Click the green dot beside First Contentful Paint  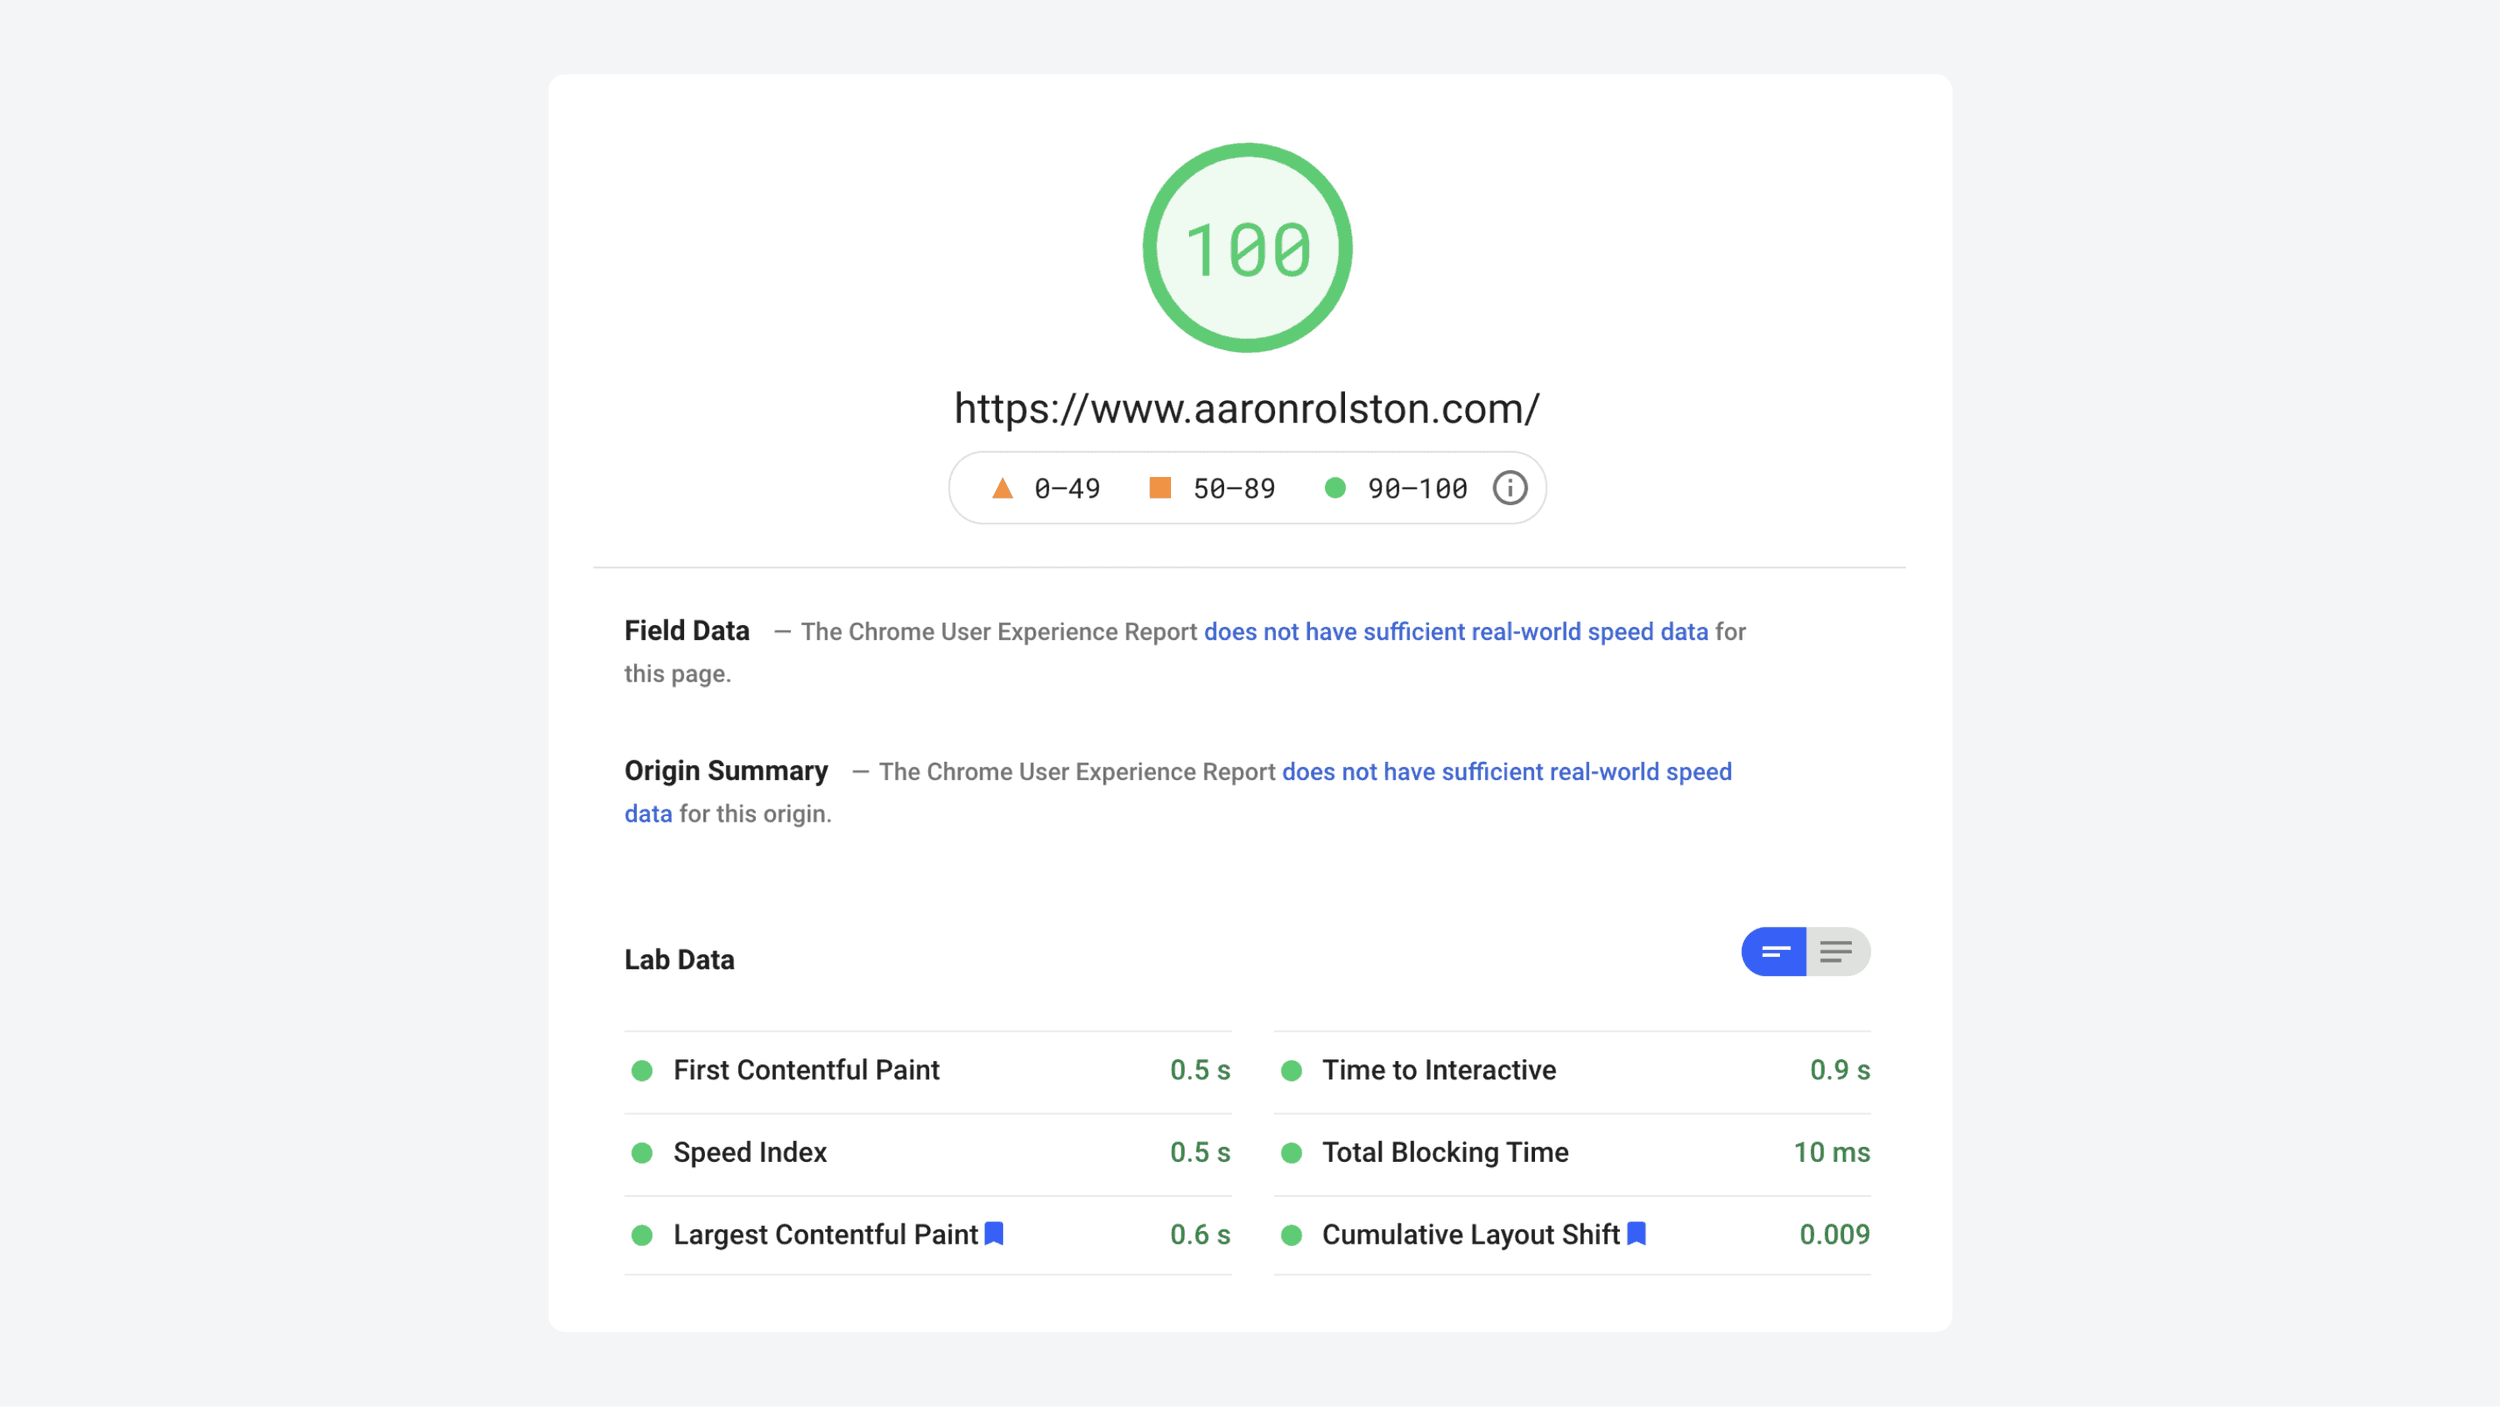coord(642,1071)
